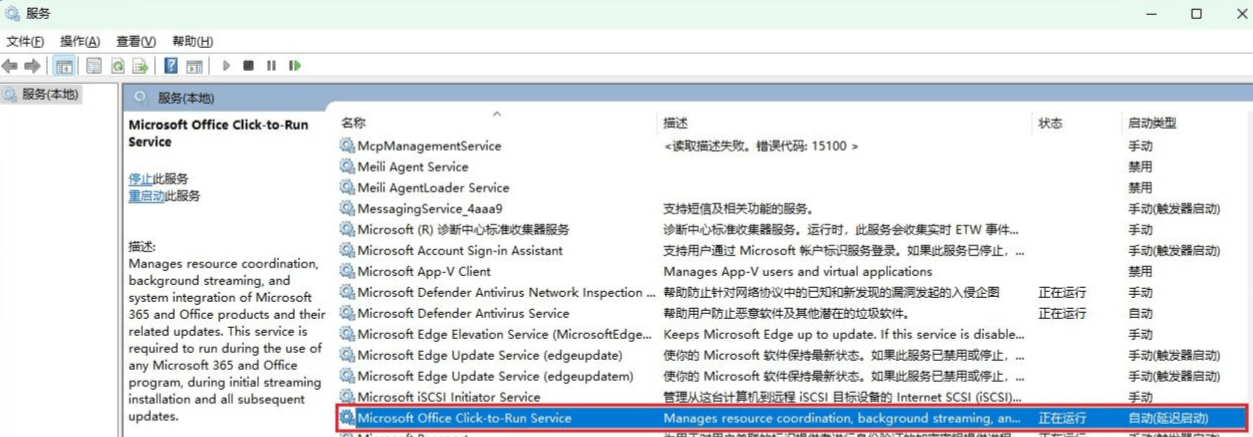Click the gear icon beside Microsoft iSCSI Initiator Service
Image resolution: width=1253 pixels, height=437 pixels.
pos(347,397)
